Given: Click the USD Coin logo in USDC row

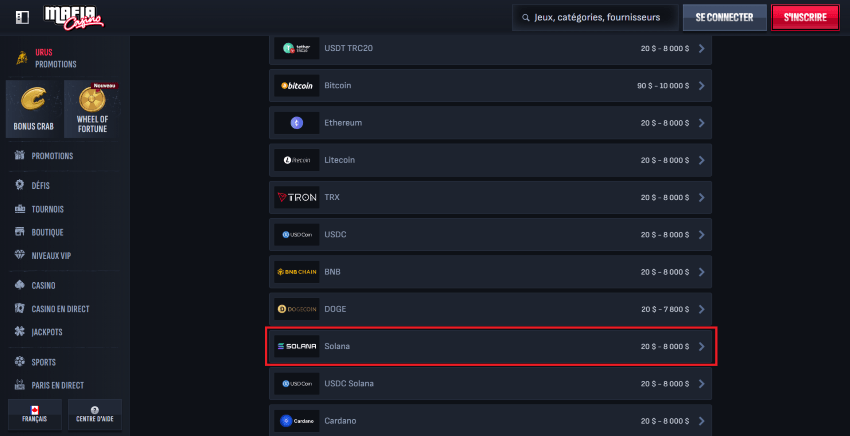Looking at the screenshot, I should click(x=297, y=235).
